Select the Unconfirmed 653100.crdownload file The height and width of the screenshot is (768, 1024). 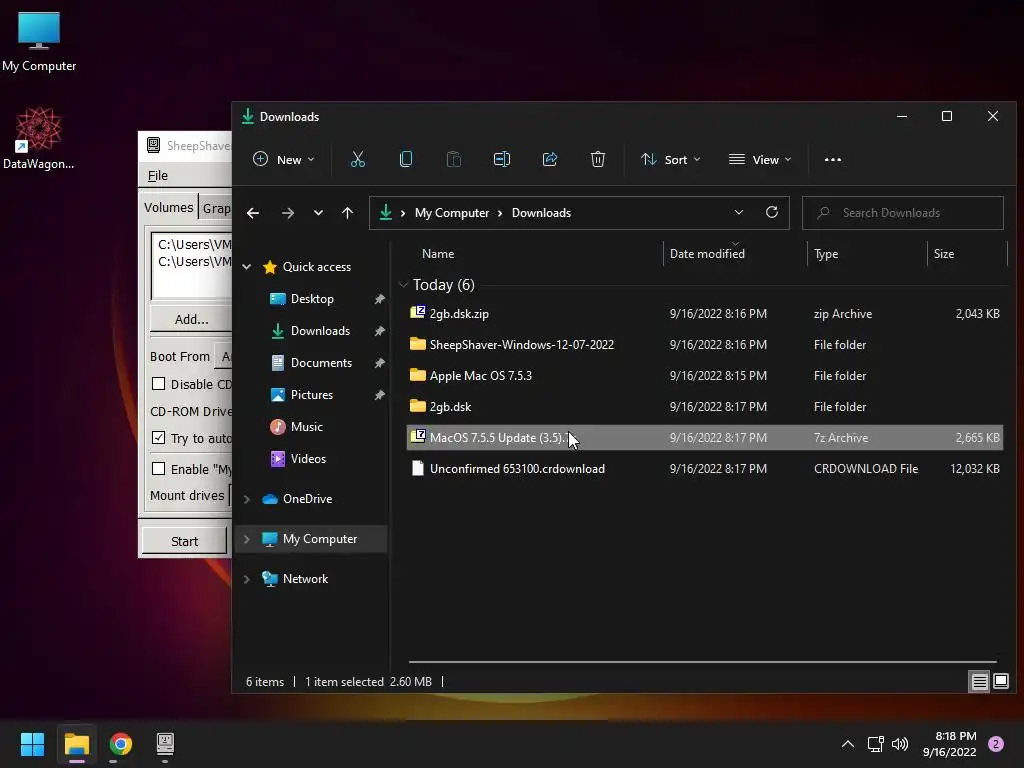[705, 468]
